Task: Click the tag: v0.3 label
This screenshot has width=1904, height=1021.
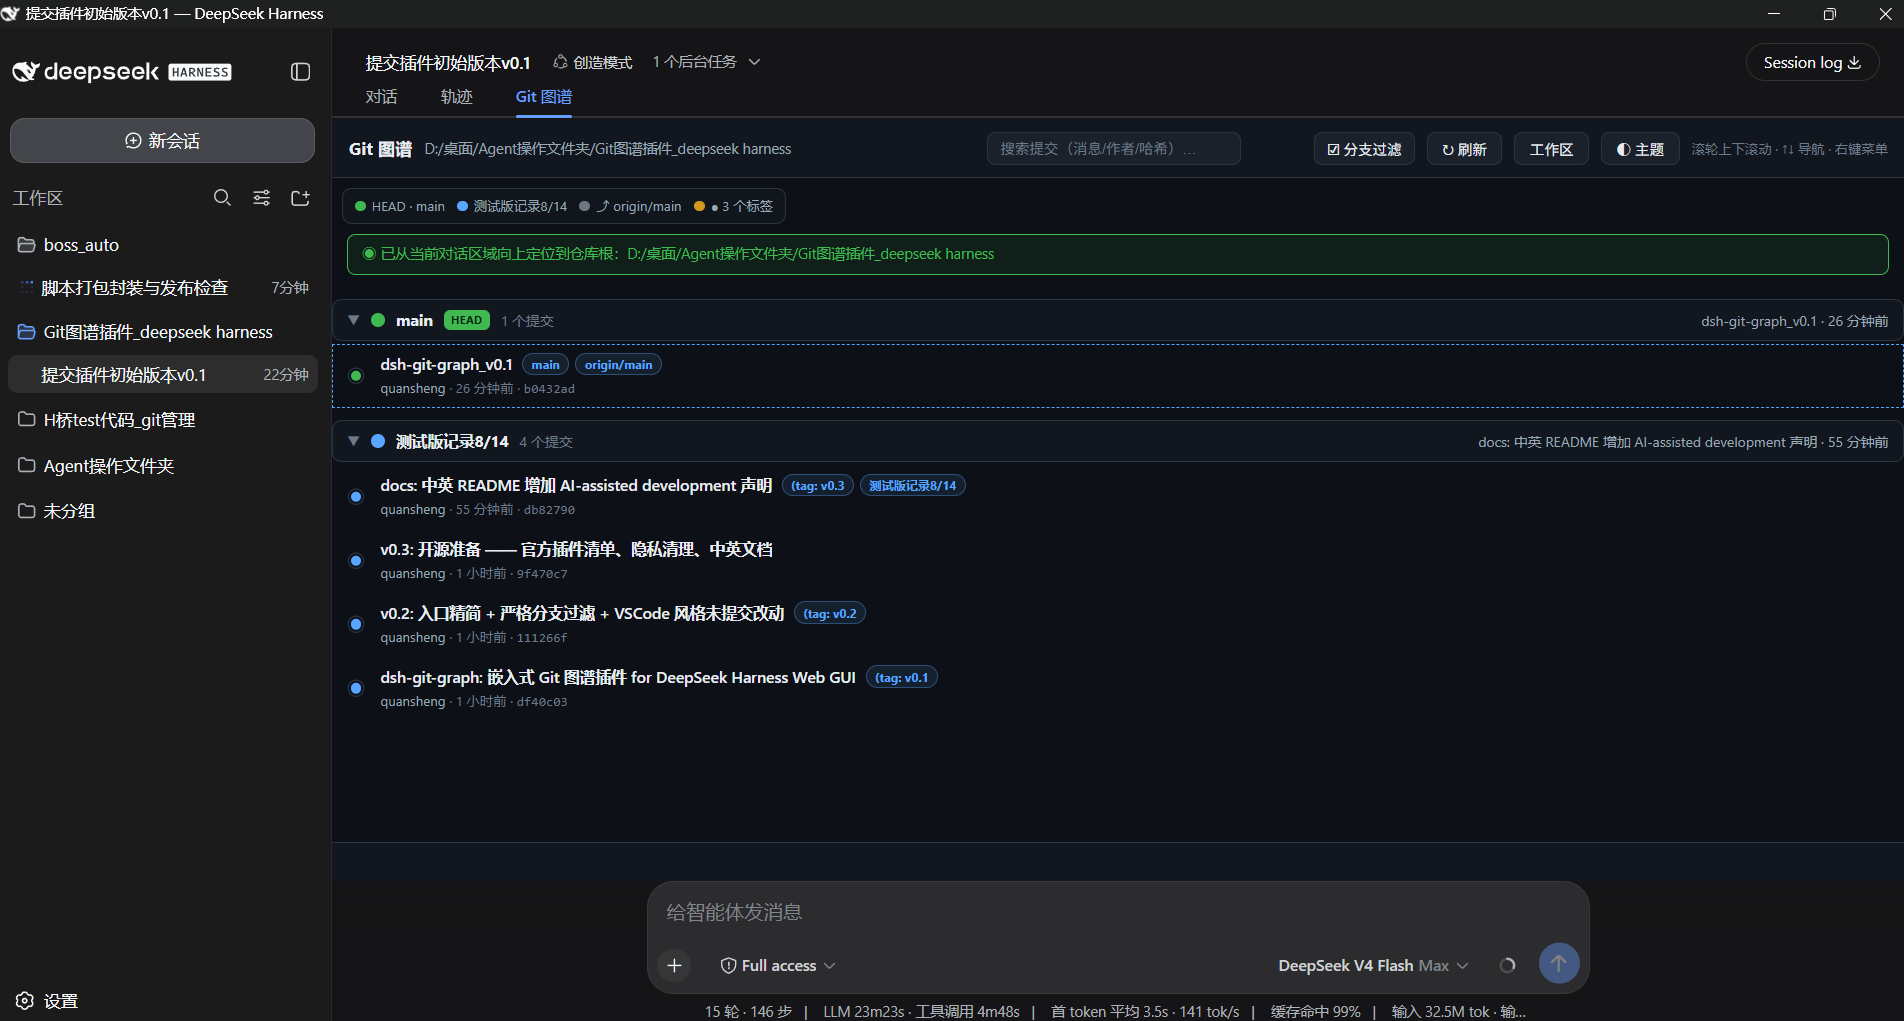Action: point(818,486)
